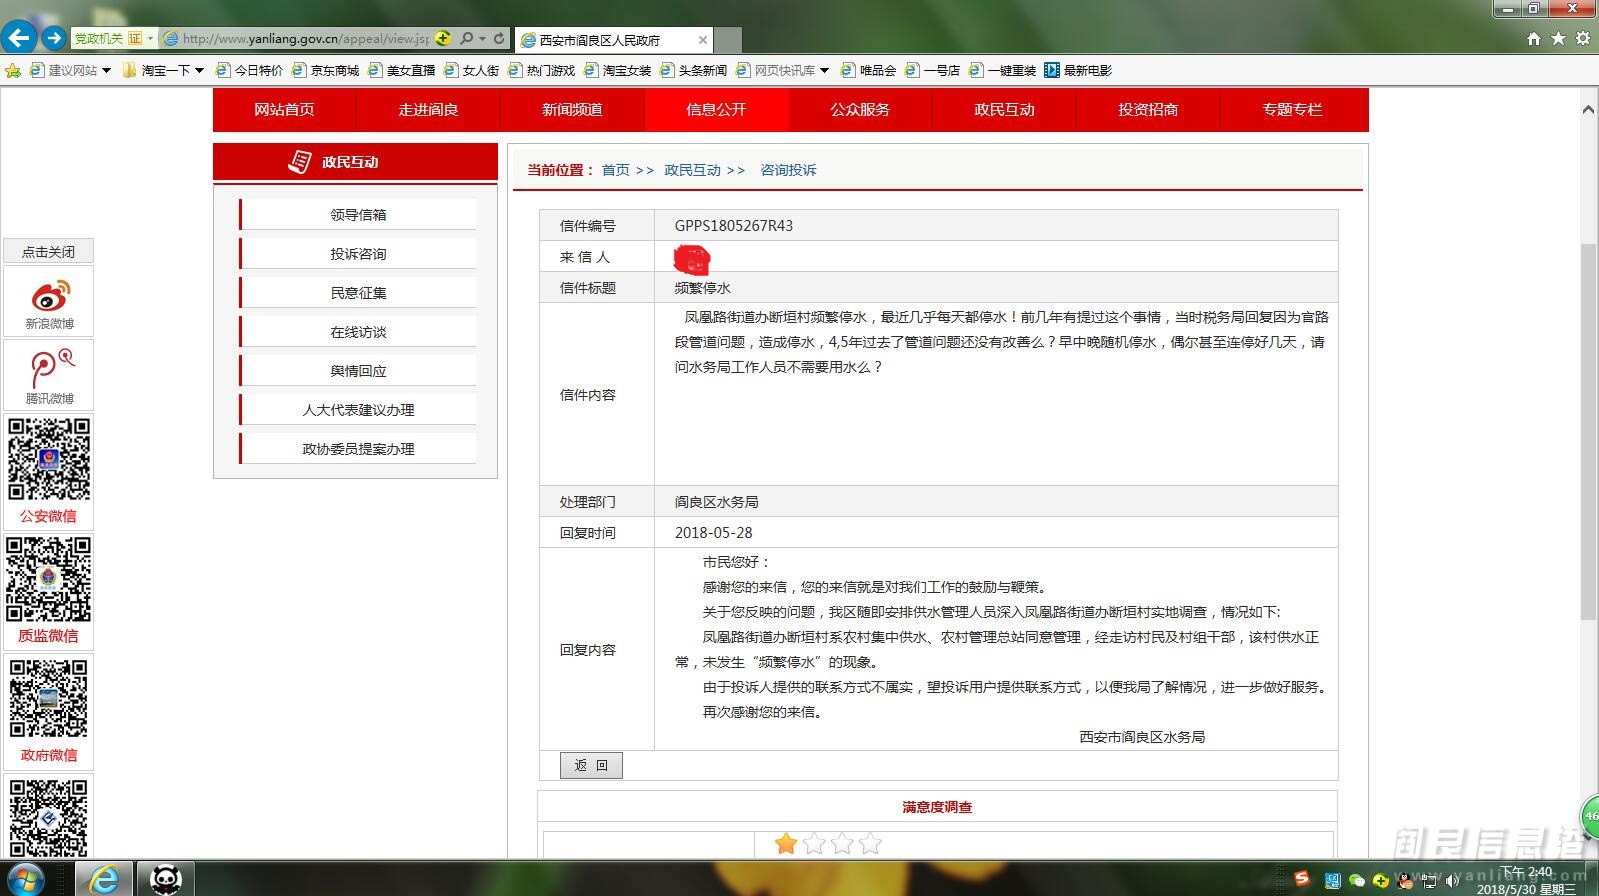Open the 走进阎良 nav menu
Screen dimensions: 1599x896
(x=428, y=110)
